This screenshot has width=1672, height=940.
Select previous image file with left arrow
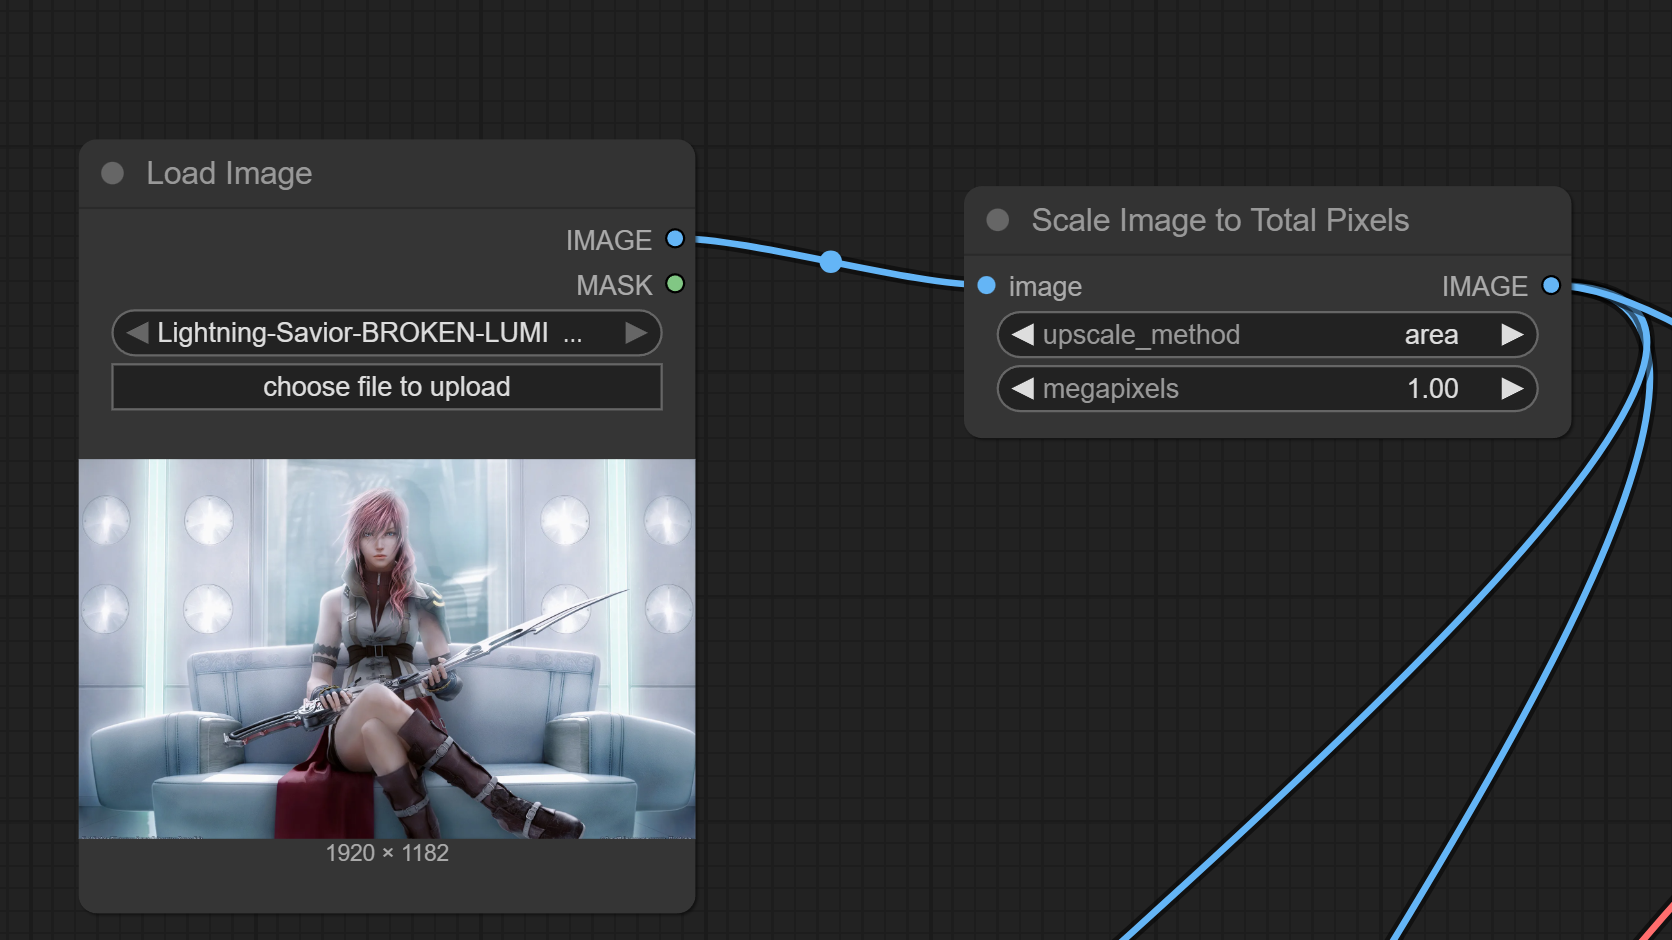[137, 332]
